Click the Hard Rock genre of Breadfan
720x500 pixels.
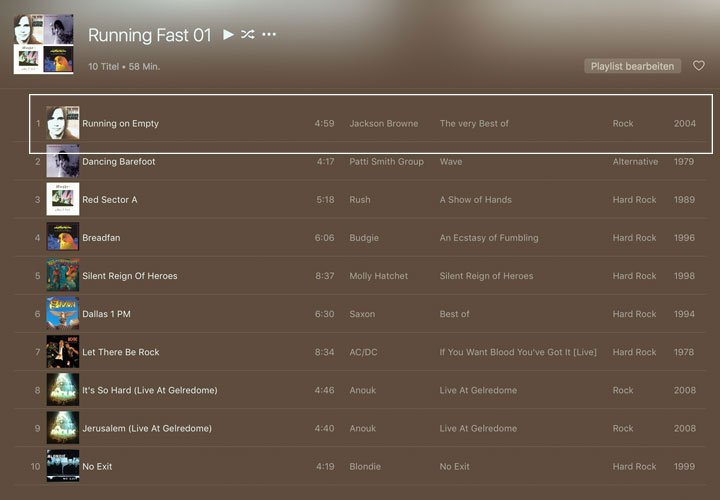(634, 238)
